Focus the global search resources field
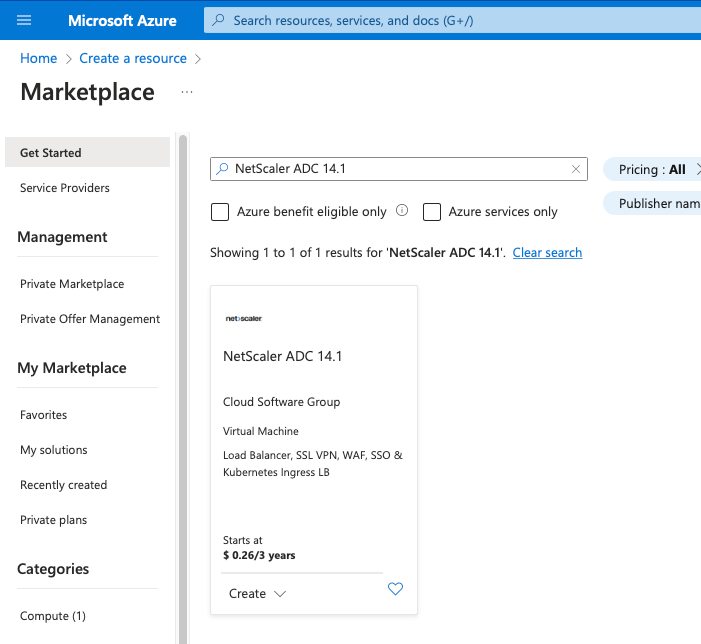701x644 pixels. click(x=452, y=20)
